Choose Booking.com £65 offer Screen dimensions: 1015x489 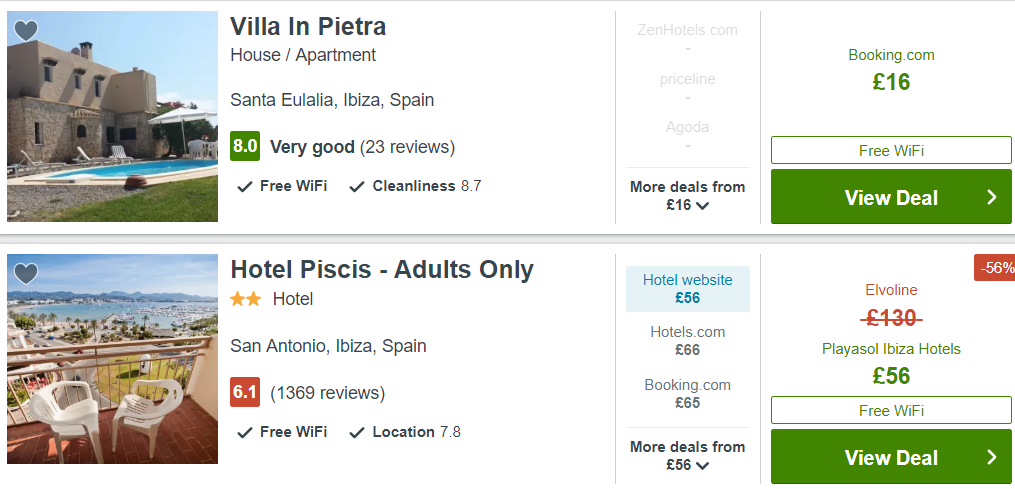click(x=687, y=394)
